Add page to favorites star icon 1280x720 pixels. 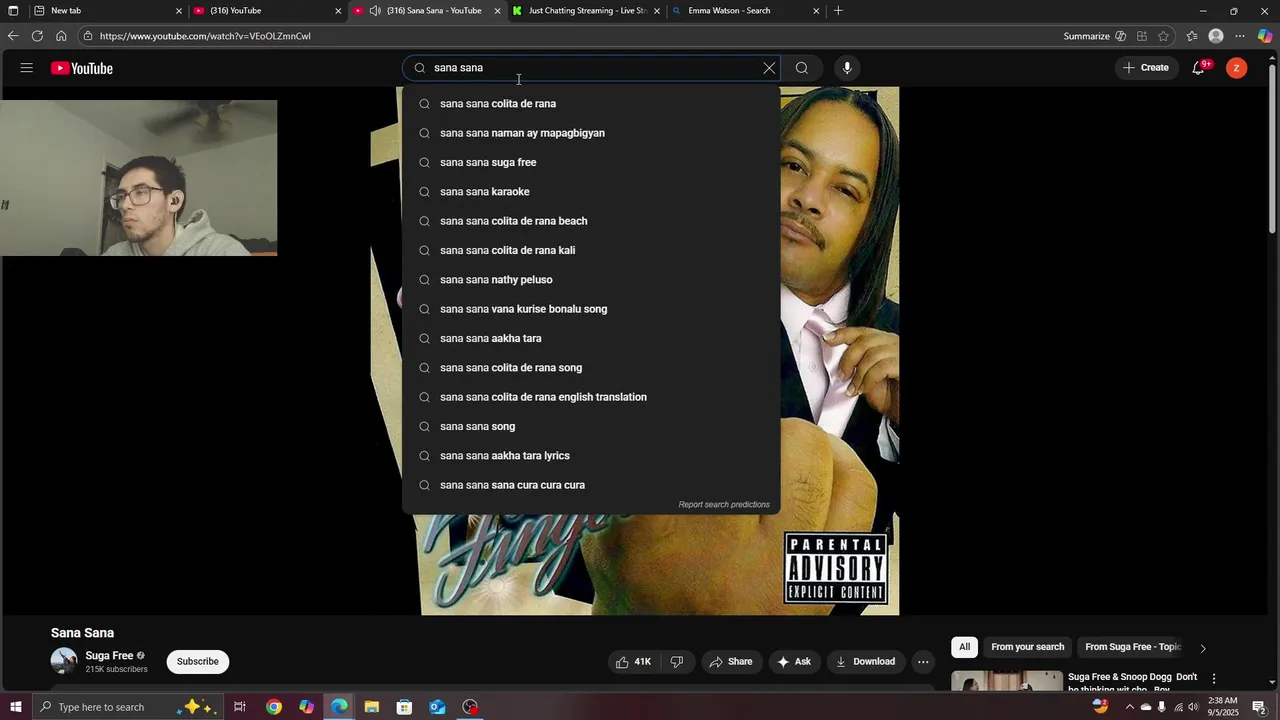1163,36
